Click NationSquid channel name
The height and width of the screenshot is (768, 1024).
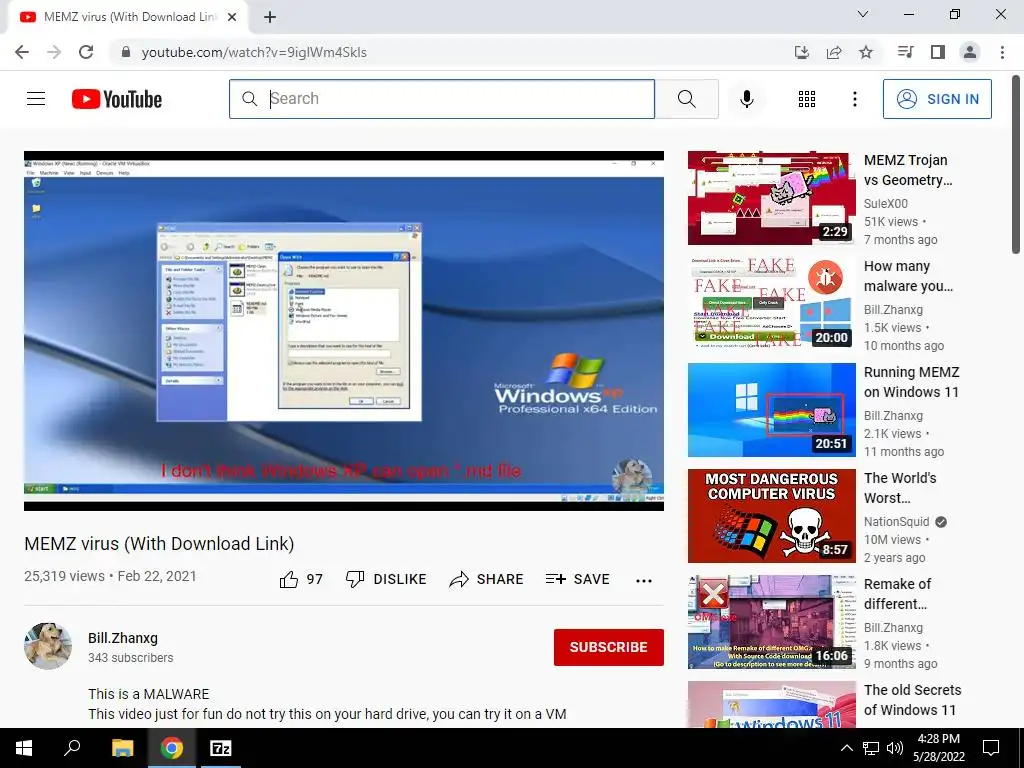(896, 522)
